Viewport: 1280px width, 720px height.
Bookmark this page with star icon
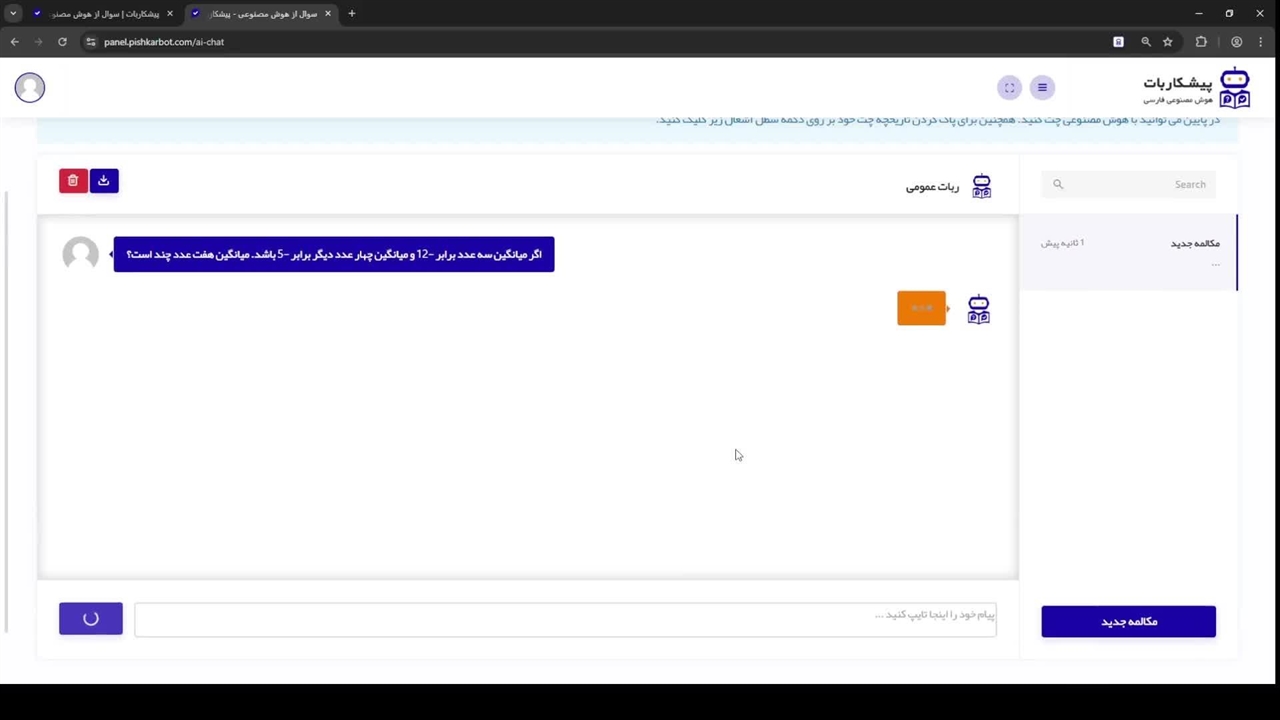(1167, 42)
